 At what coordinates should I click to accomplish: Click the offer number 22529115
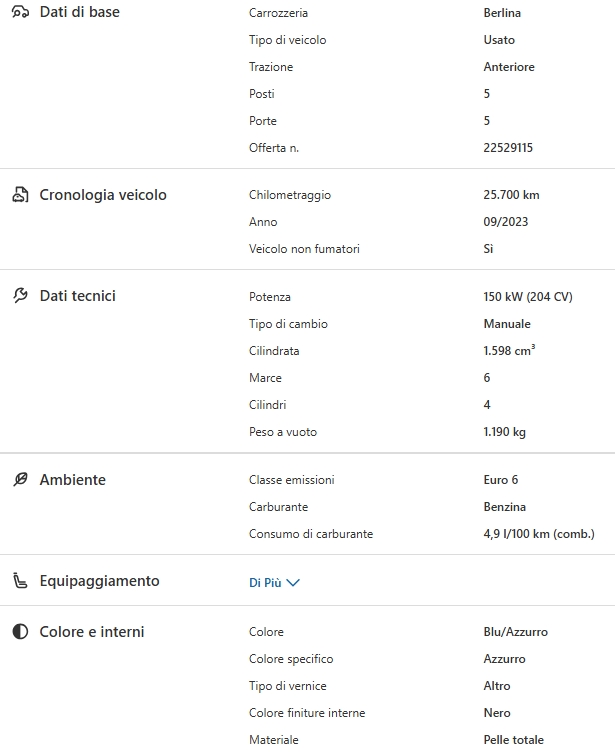(x=508, y=148)
